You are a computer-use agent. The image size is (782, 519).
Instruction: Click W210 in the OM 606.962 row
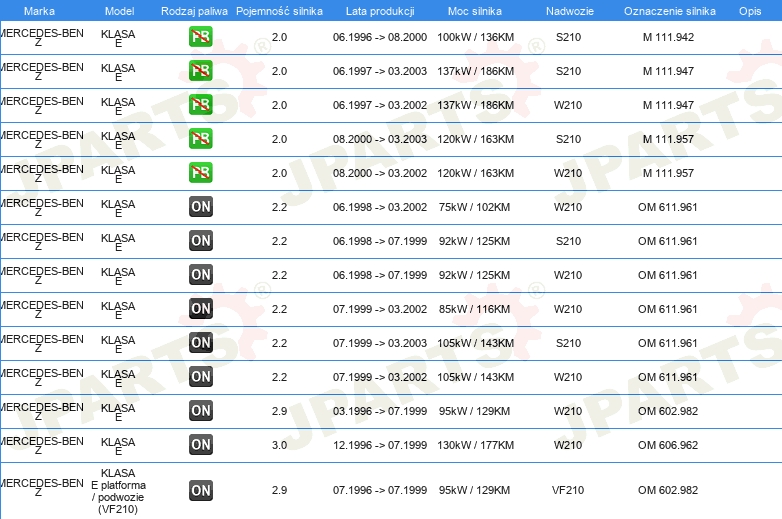coord(568,445)
